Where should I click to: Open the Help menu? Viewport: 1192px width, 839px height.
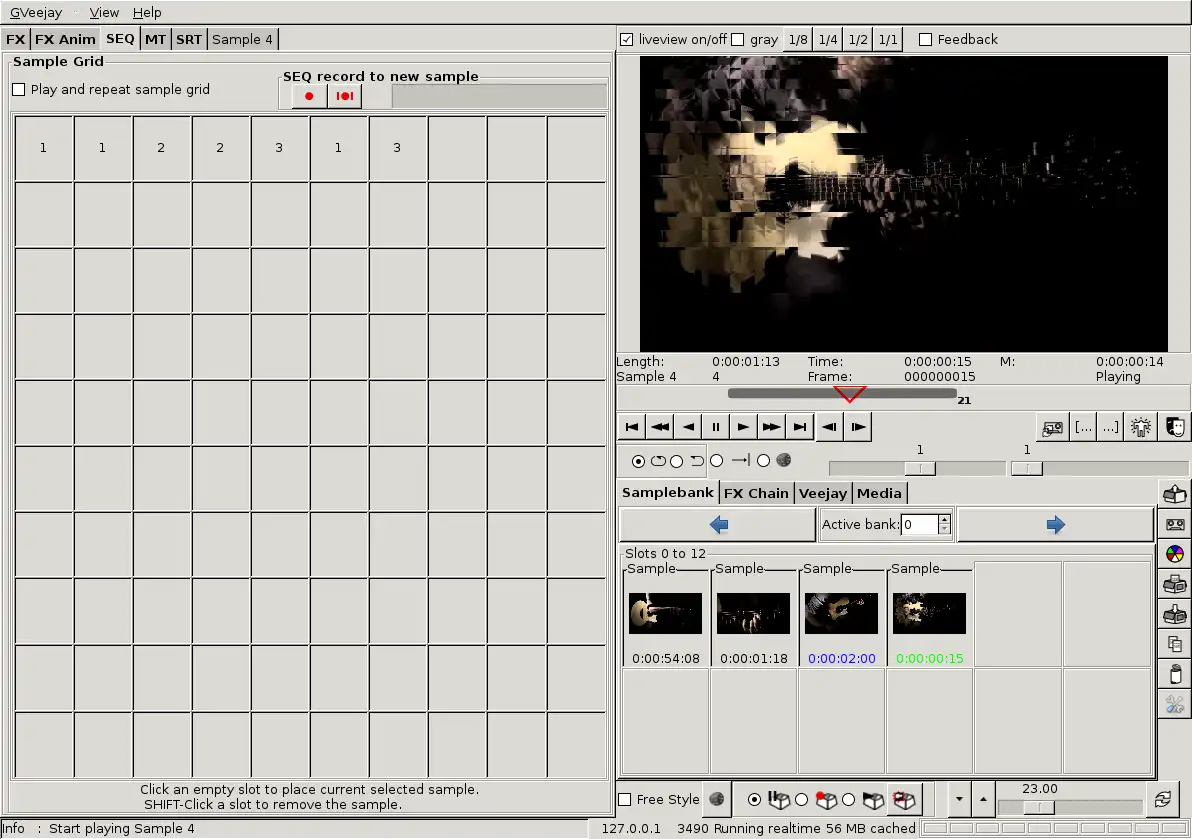(x=147, y=12)
